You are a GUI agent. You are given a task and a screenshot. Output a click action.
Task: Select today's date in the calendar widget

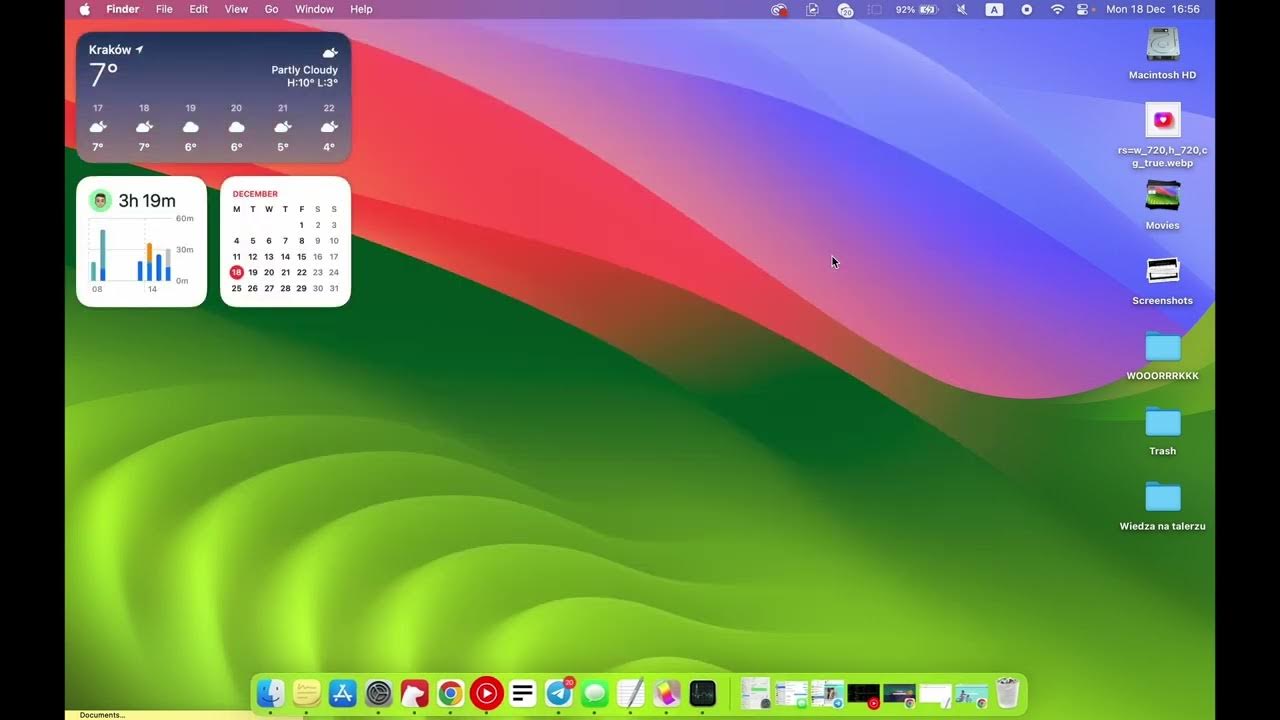236,271
